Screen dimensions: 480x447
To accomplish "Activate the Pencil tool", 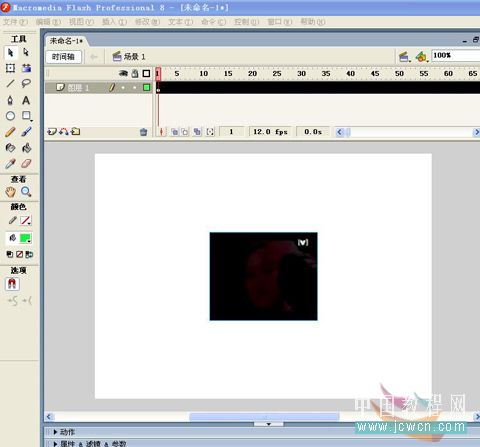I will pos(10,132).
